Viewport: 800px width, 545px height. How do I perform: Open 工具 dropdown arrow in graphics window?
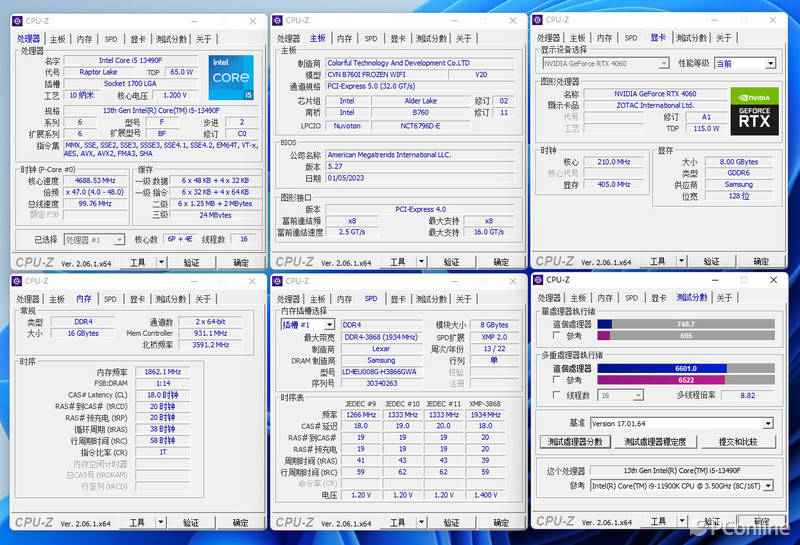click(682, 262)
